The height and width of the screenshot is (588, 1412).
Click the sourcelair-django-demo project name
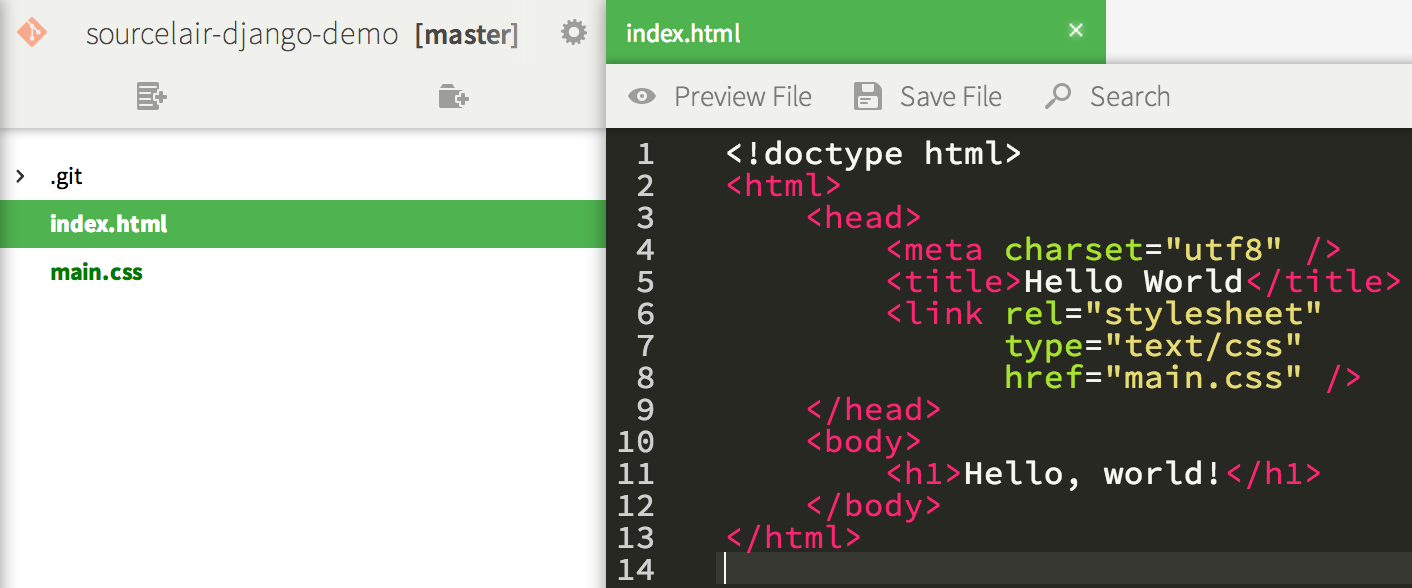pyautogui.click(x=242, y=34)
